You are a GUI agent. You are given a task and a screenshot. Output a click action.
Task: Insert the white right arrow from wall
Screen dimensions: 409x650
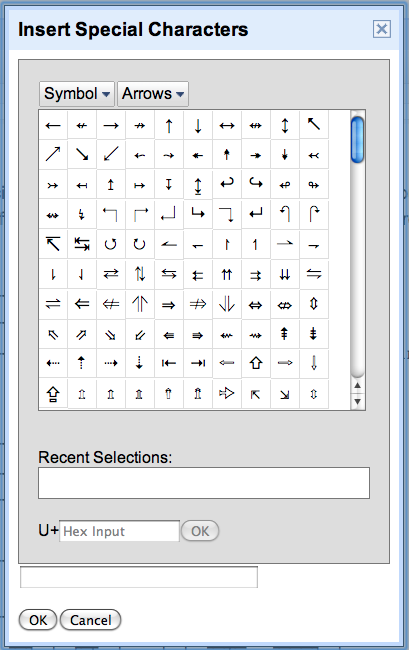tap(227, 393)
